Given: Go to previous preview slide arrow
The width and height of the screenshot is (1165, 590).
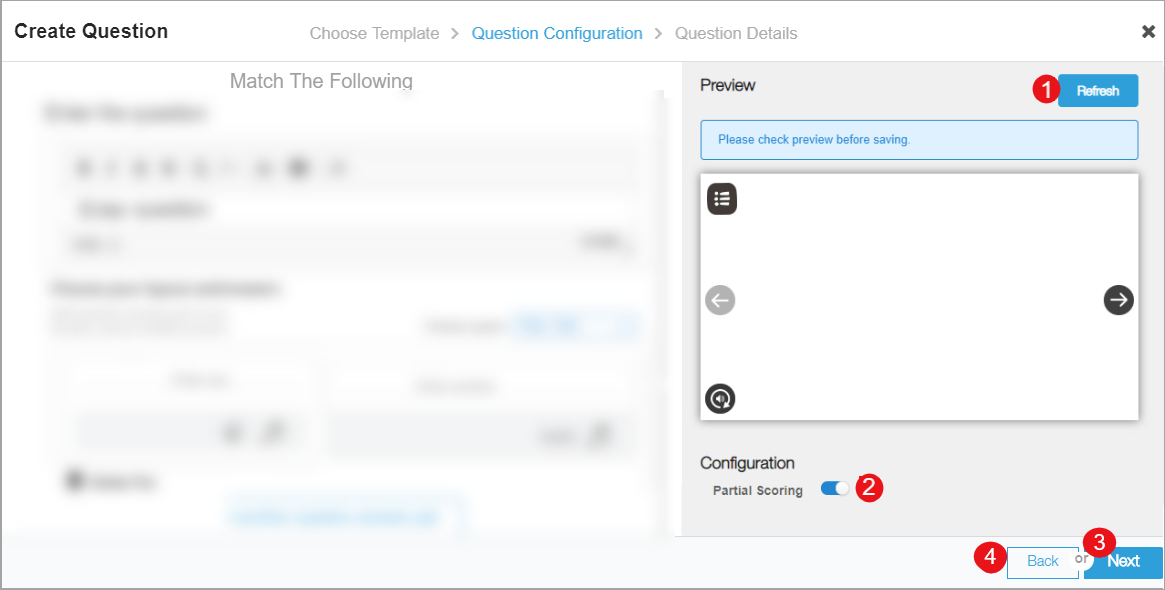Looking at the screenshot, I should tap(720, 300).
